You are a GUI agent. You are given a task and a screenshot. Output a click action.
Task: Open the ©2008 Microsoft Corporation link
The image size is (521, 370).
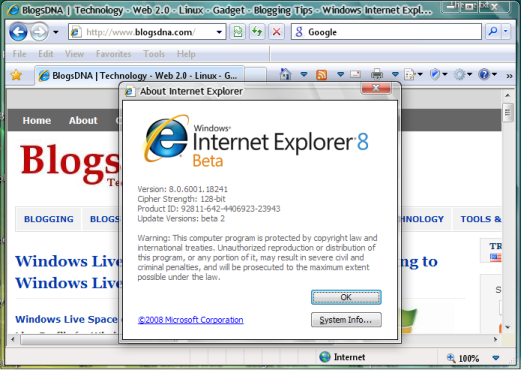pyautogui.click(x=191, y=320)
